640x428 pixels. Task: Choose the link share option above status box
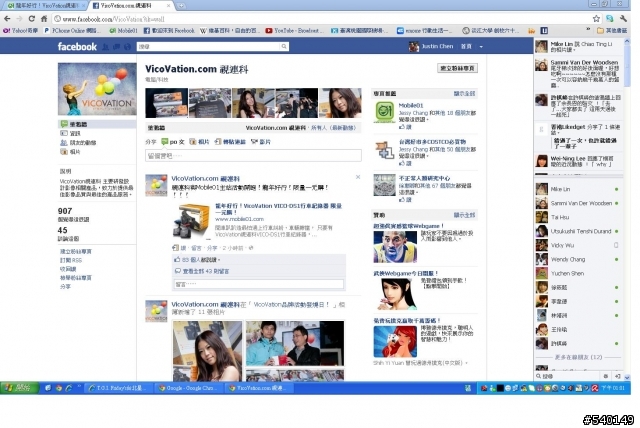[230, 142]
